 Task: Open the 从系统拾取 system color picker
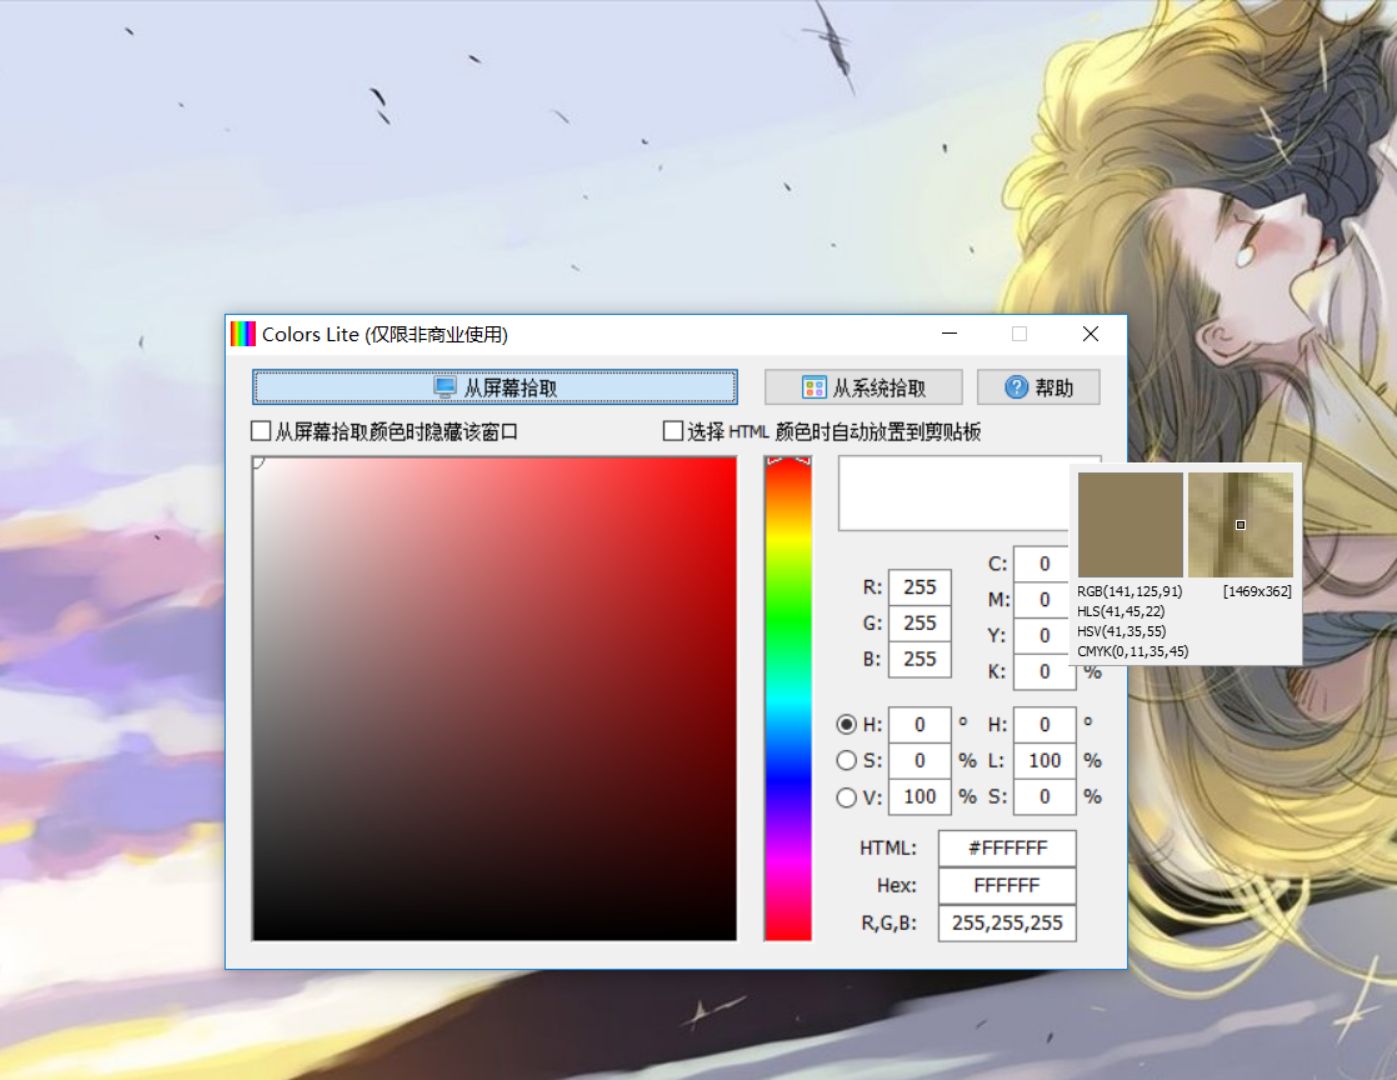click(864, 387)
